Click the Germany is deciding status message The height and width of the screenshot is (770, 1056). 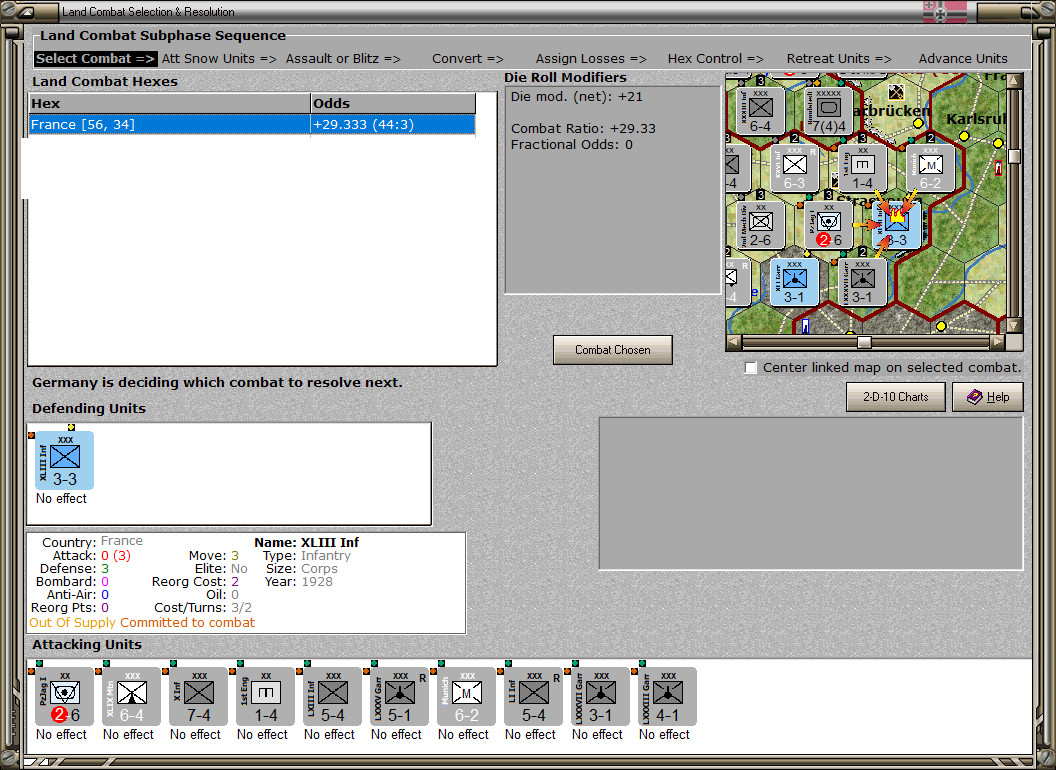click(x=217, y=383)
